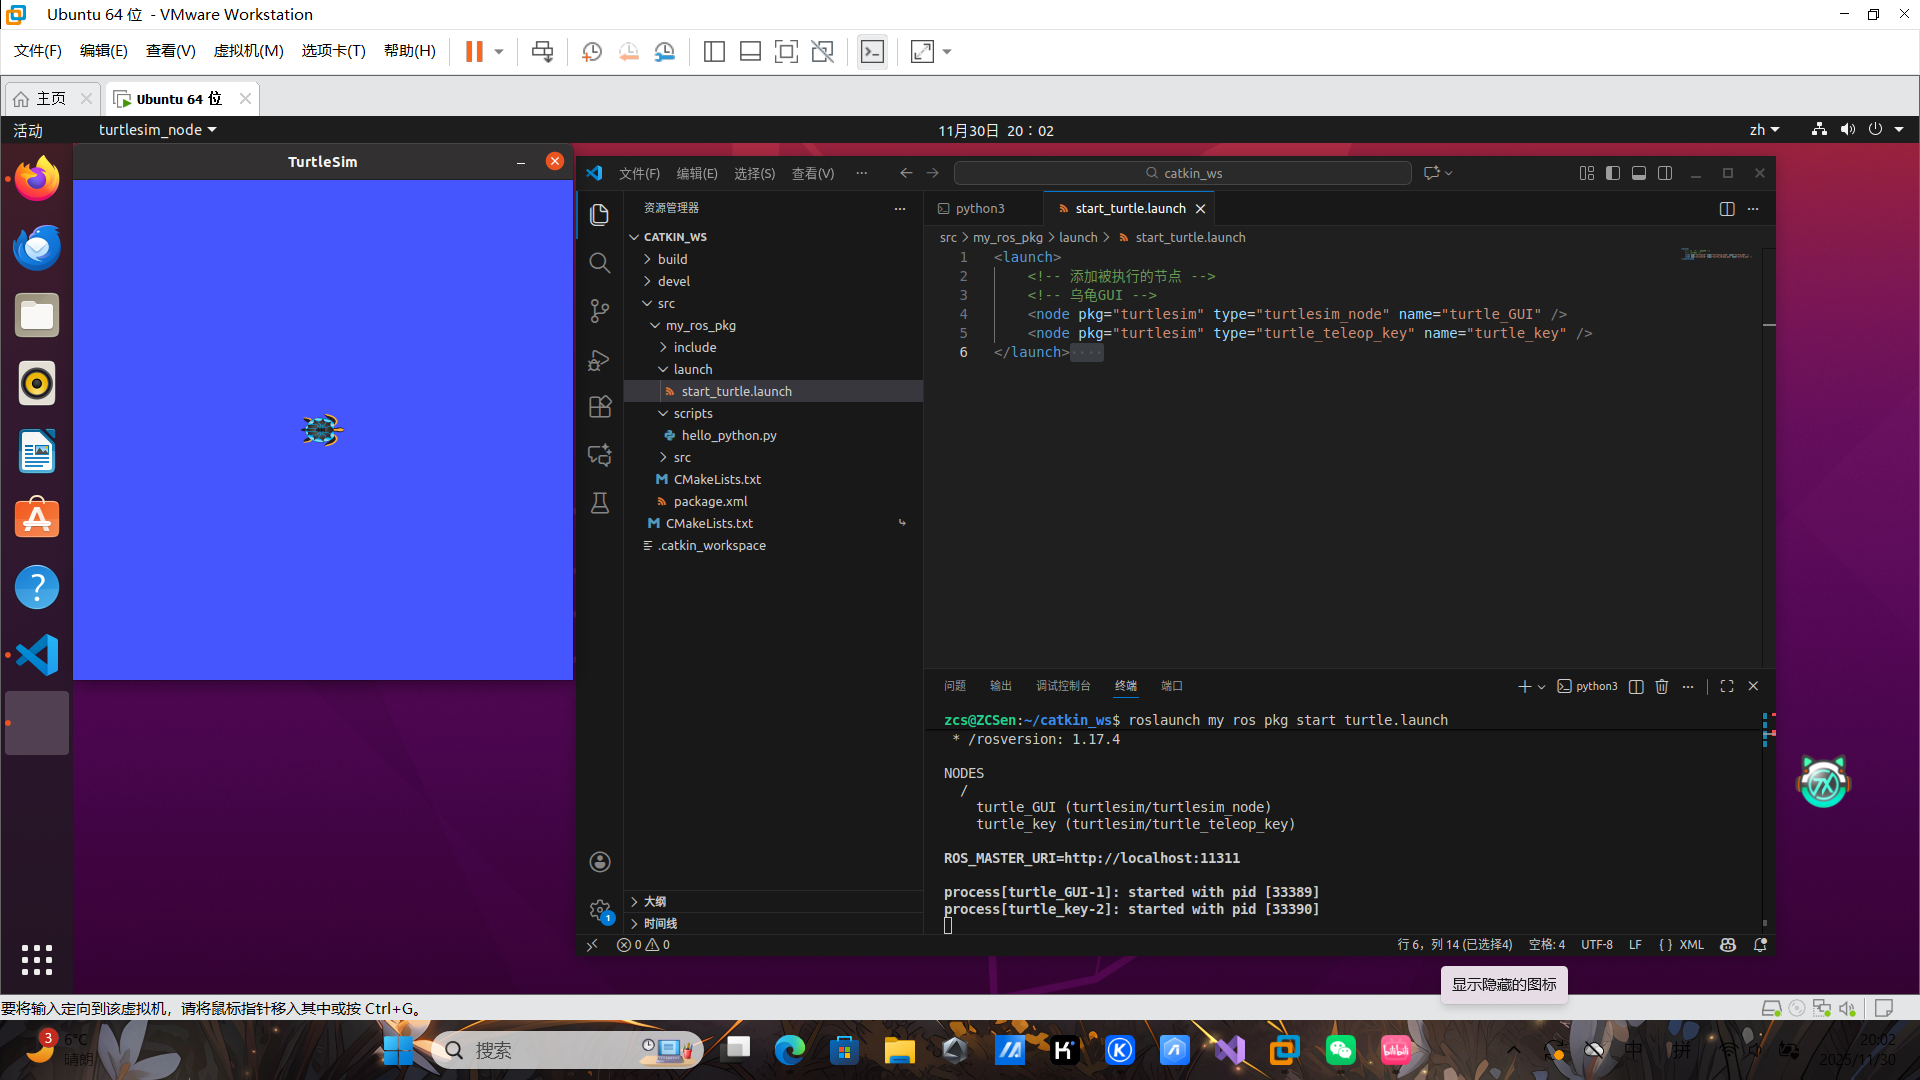Open the new terminal dropdown arrow
The width and height of the screenshot is (1920, 1080).
pyautogui.click(x=1541, y=687)
